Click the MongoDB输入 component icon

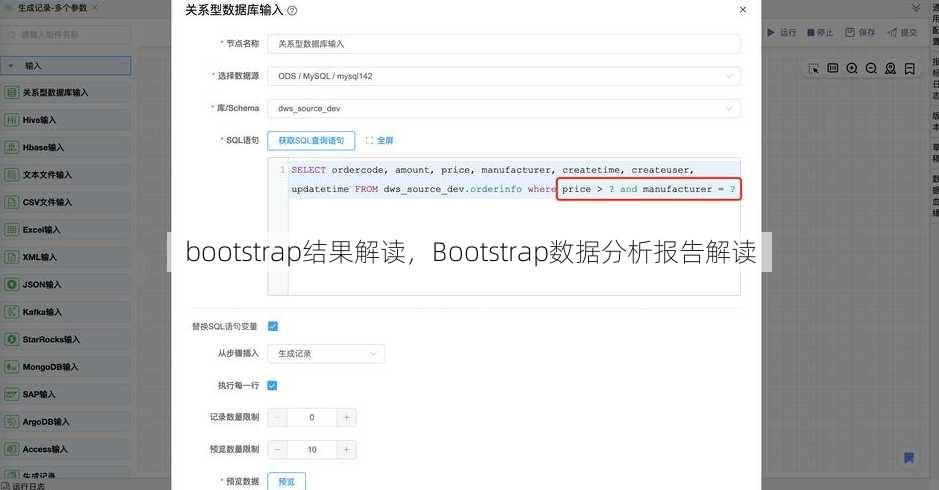[x=11, y=367]
